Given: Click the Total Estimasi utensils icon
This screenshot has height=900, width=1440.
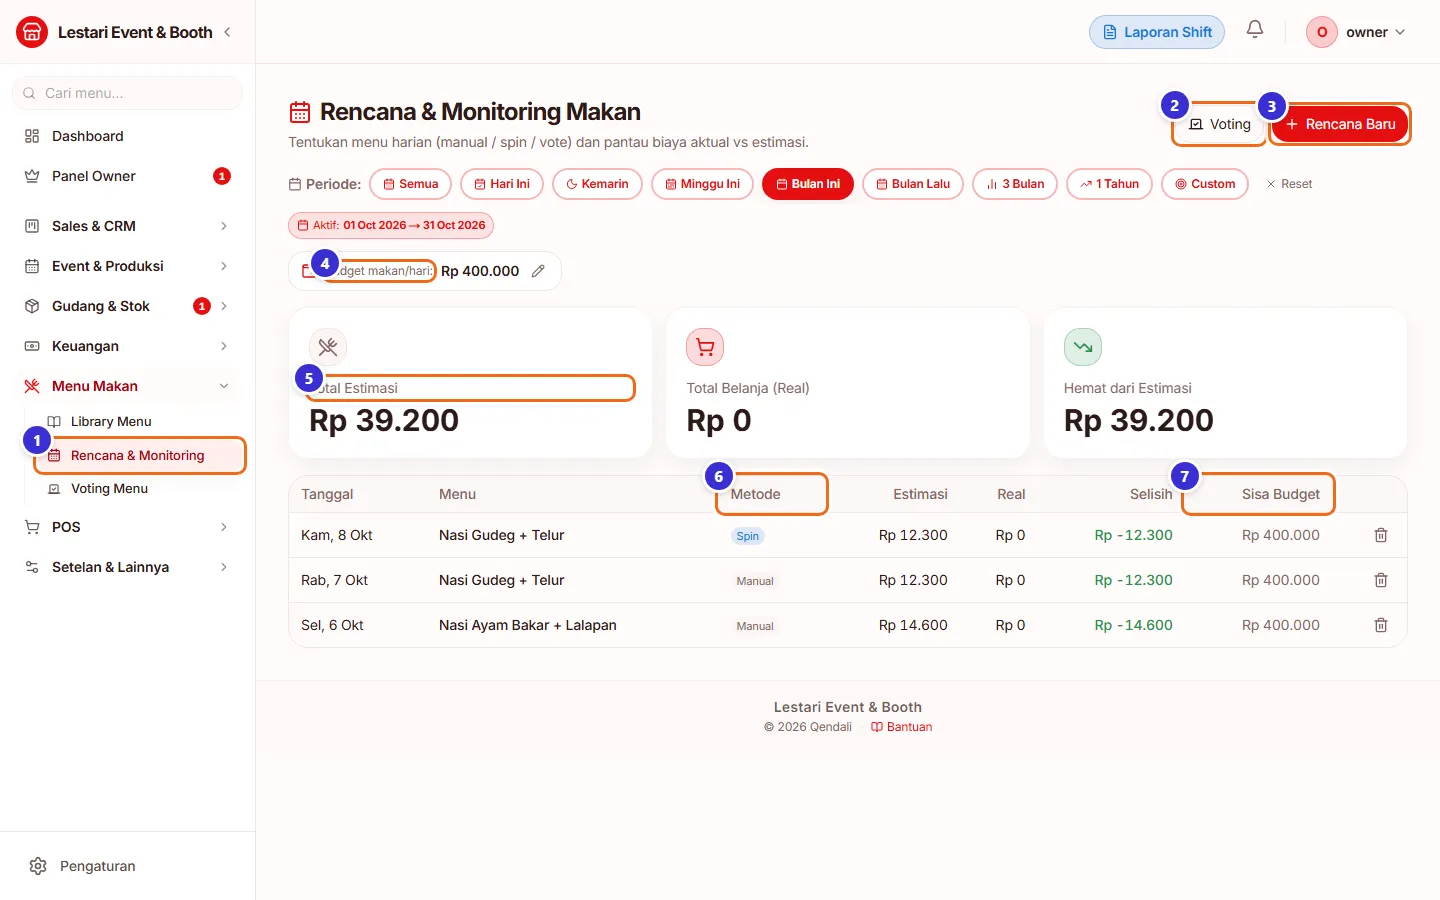Looking at the screenshot, I should click(x=328, y=347).
